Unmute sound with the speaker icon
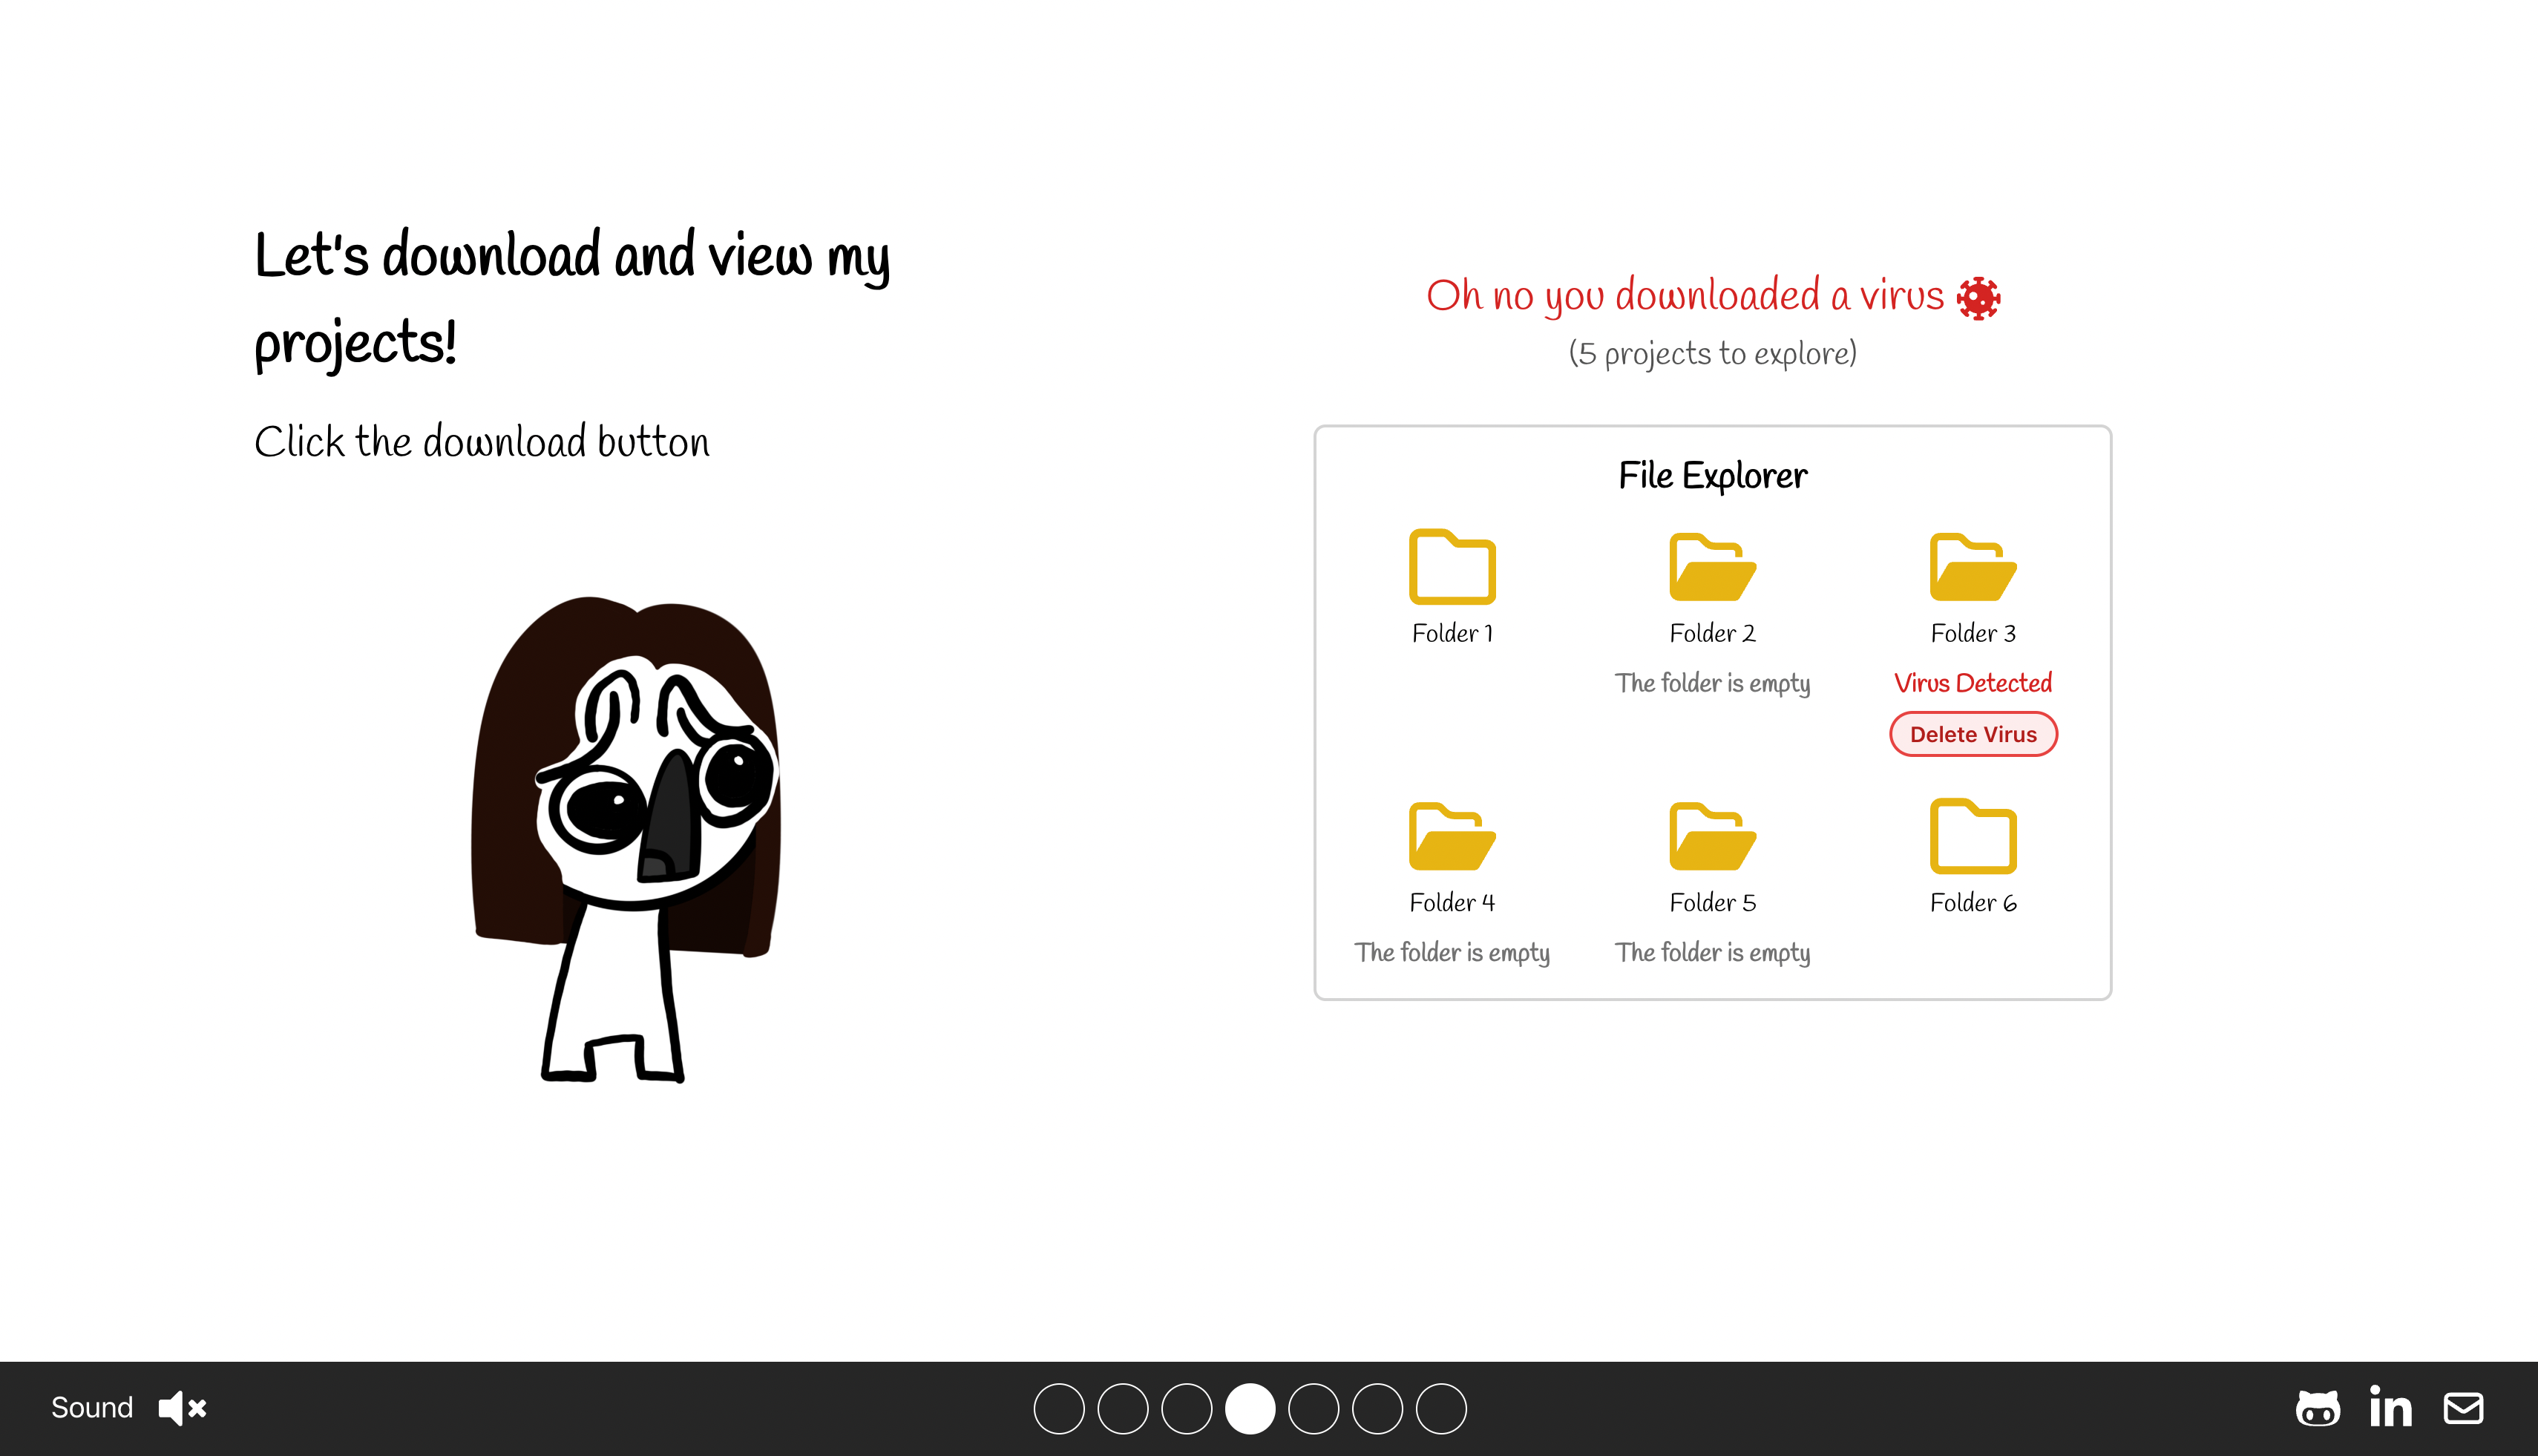This screenshot has height=1456, width=2538. tap(182, 1408)
